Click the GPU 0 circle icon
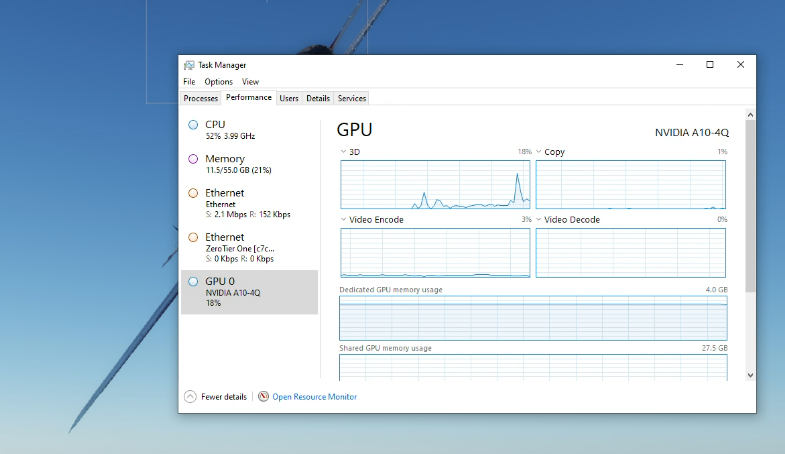 tap(193, 281)
